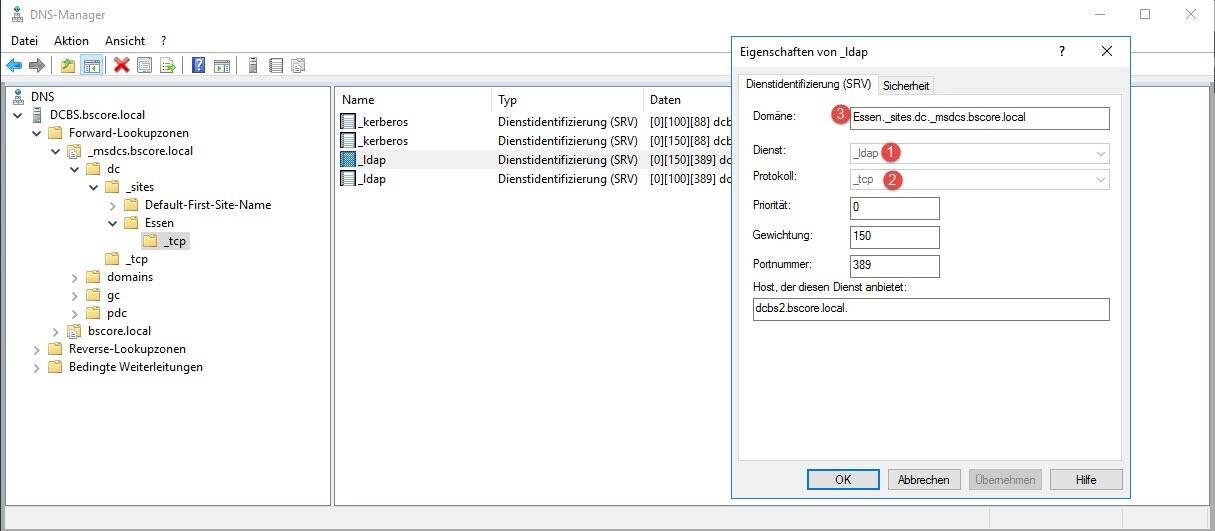Collapse the Essen site folder

point(113,223)
